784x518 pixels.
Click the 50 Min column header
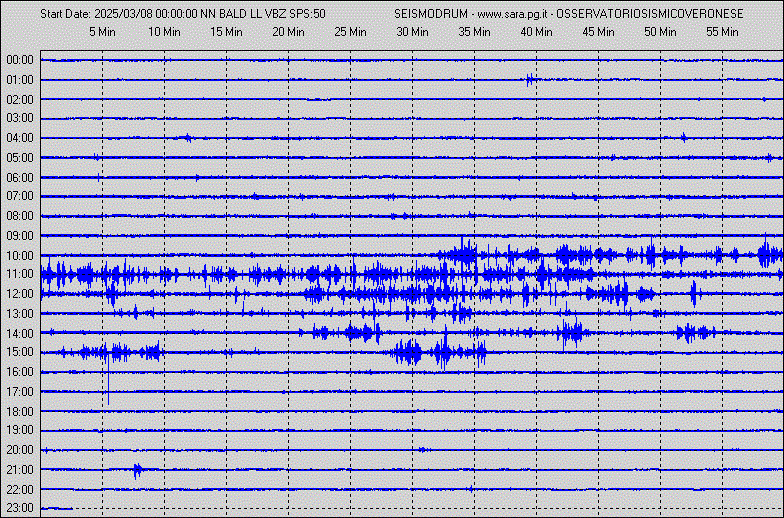pos(660,32)
